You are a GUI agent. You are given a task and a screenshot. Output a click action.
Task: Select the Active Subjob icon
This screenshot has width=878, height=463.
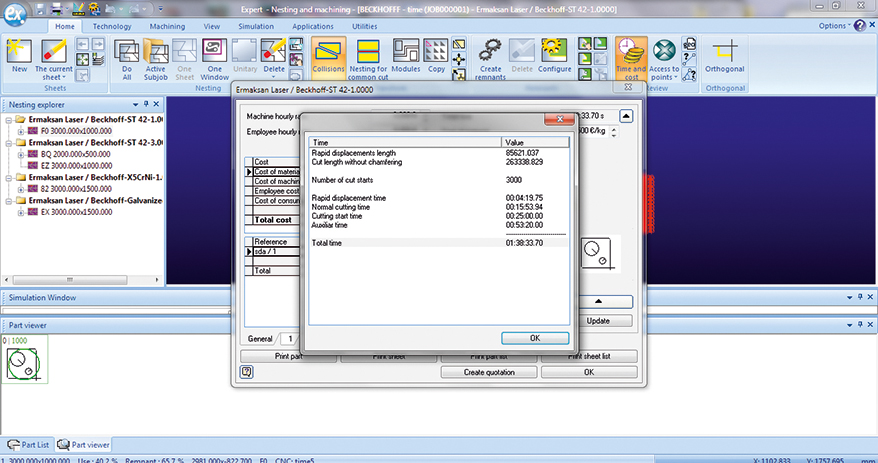click(x=155, y=54)
